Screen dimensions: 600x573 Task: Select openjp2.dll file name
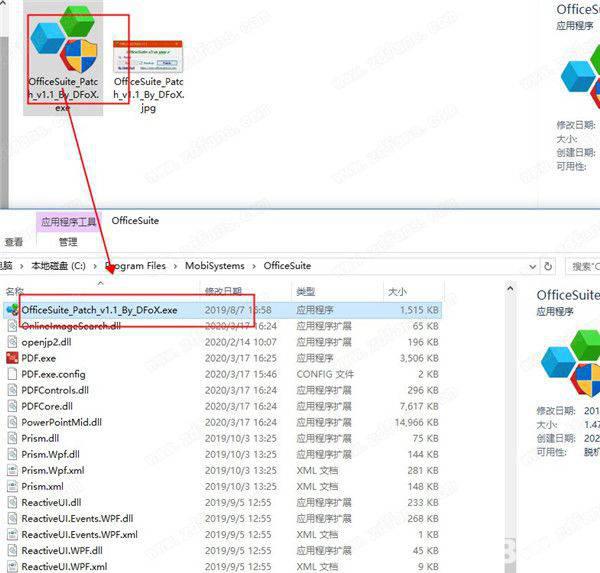pyautogui.click(x=46, y=342)
